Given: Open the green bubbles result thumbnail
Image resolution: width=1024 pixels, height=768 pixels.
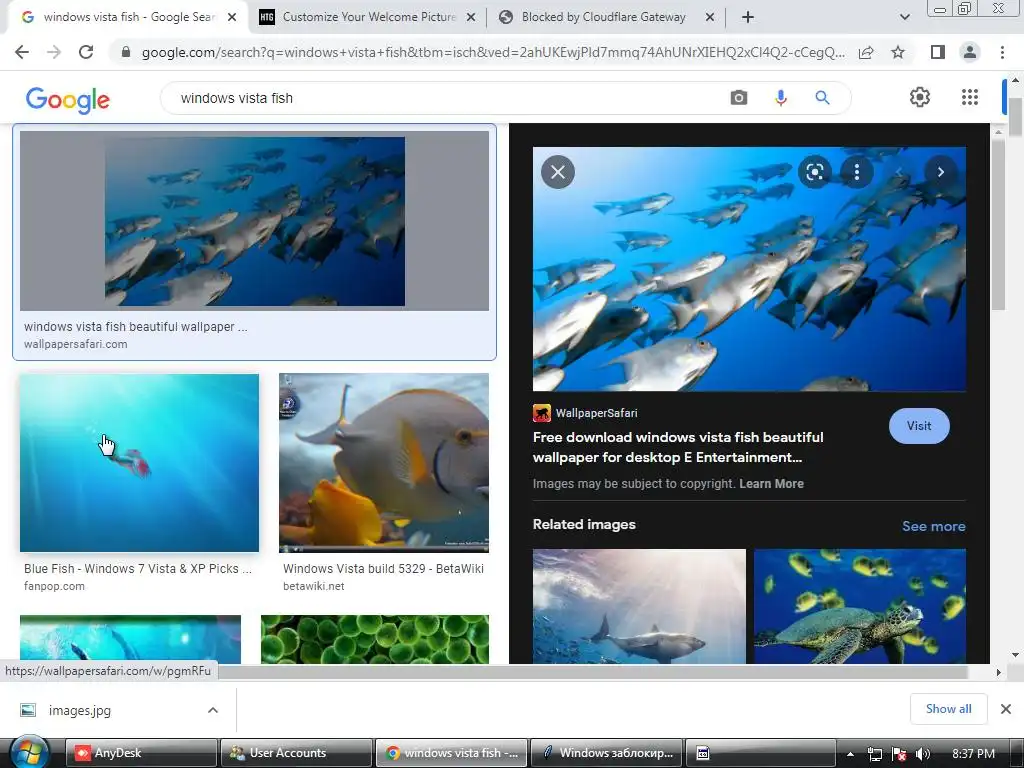Looking at the screenshot, I should [x=375, y=639].
